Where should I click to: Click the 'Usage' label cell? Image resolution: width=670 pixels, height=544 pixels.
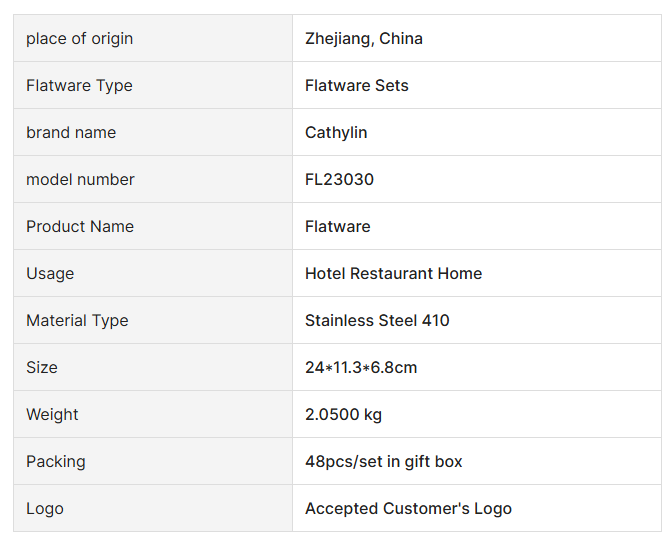click(50, 274)
